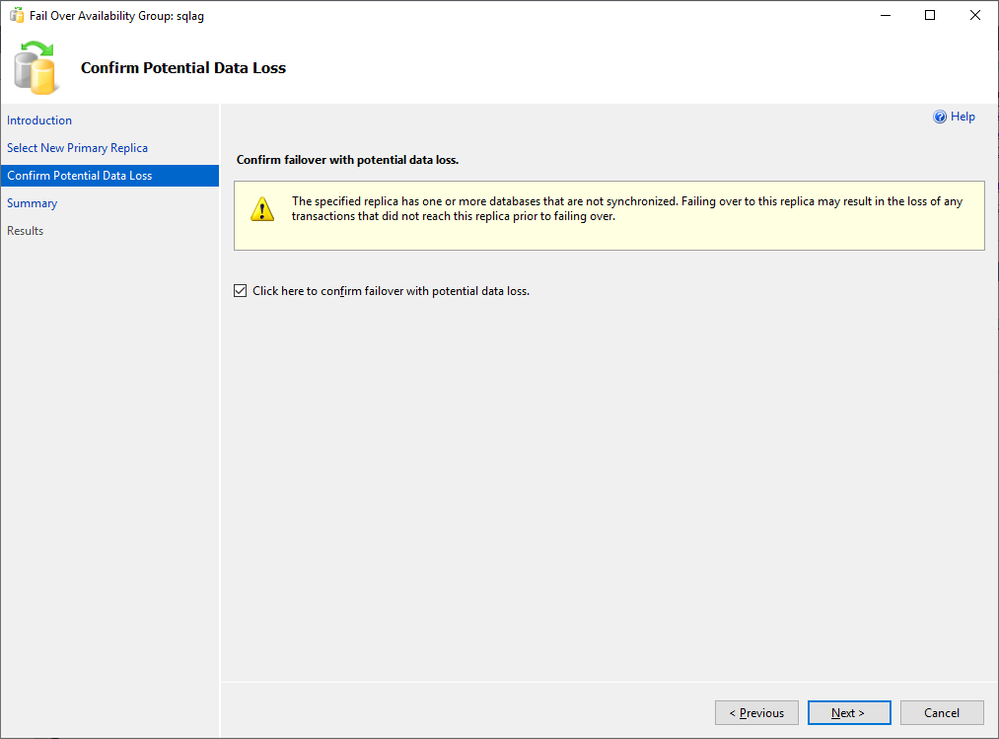999x739 pixels.
Task: Click the confirm failover checkbox label text
Action: click(390, 291)
